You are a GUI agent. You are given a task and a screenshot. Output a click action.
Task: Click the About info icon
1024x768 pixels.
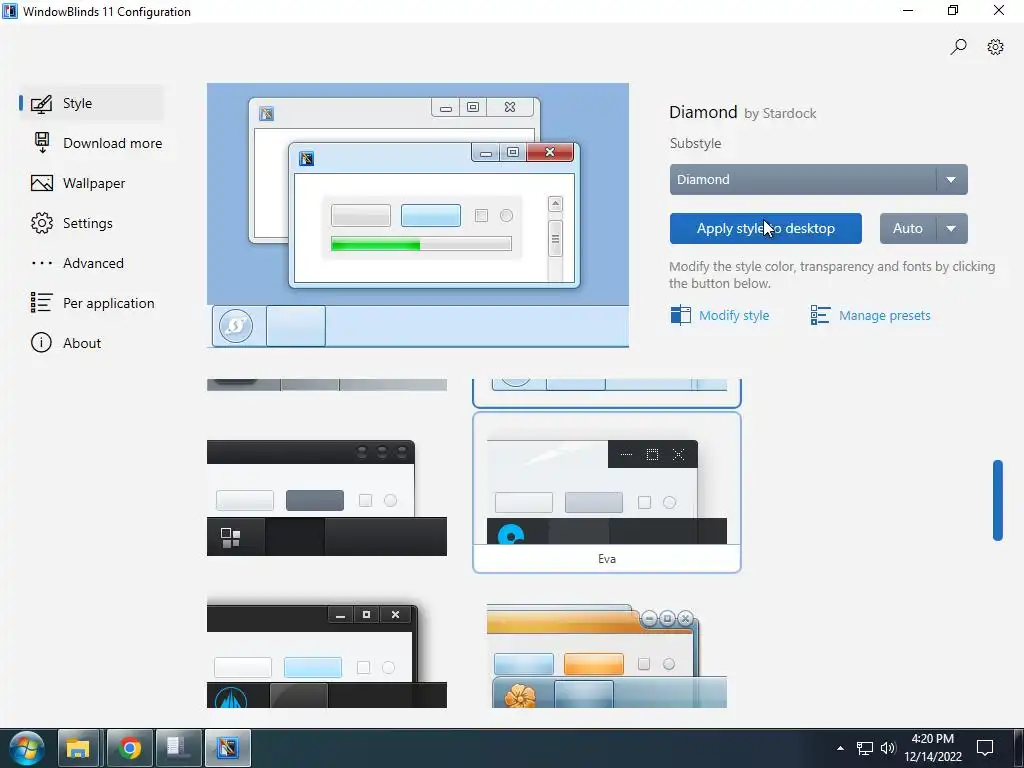point(41,343)
